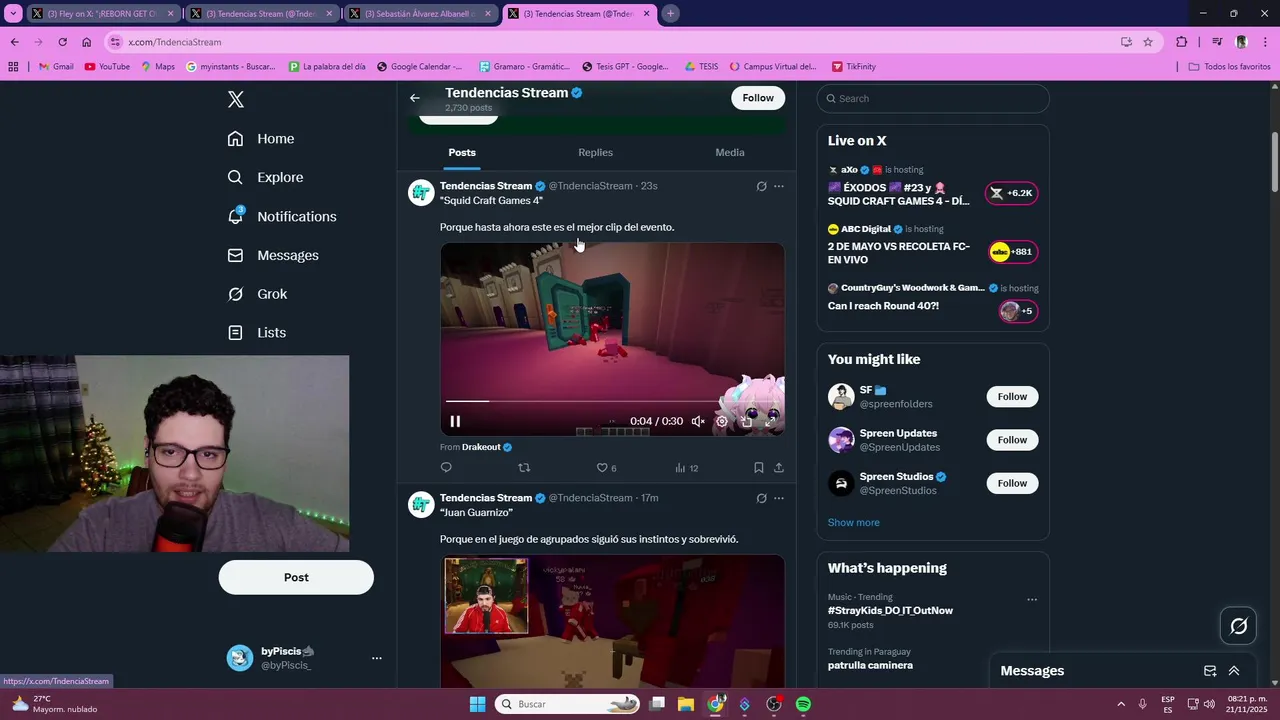The image size is (1280, 720).
Task: Click Chrome home button
Action: point(87,42)
